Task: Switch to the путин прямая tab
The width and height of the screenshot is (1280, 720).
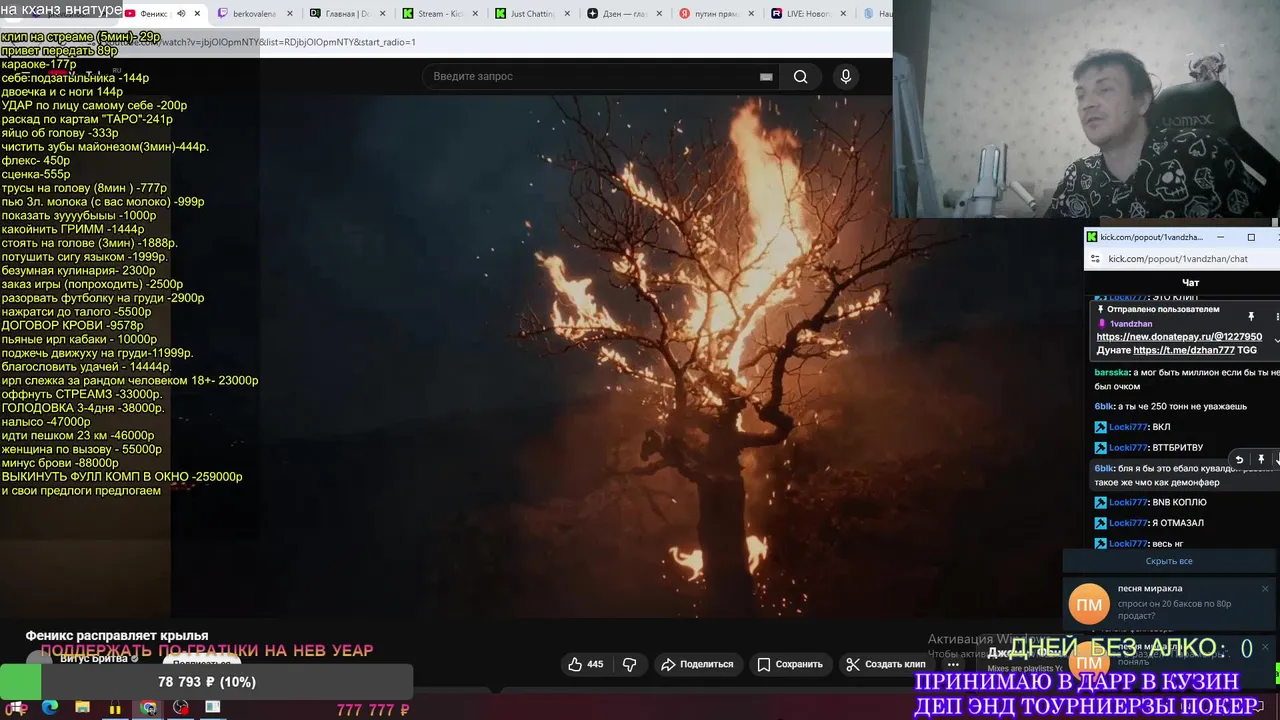Action: (x=718, y=14)
